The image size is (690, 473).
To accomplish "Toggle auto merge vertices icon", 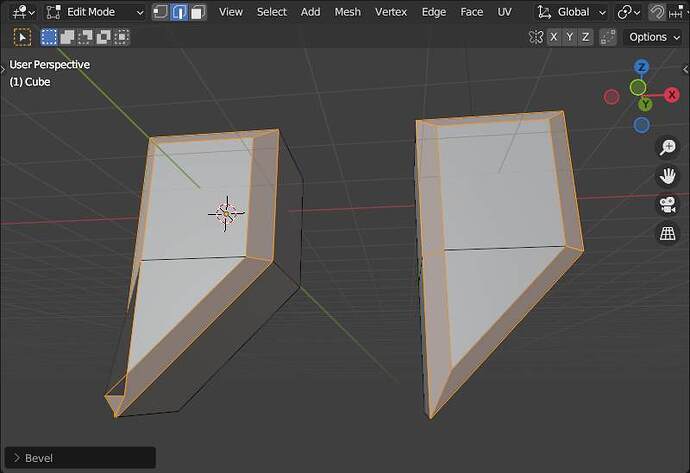I will tap(608, 37).
